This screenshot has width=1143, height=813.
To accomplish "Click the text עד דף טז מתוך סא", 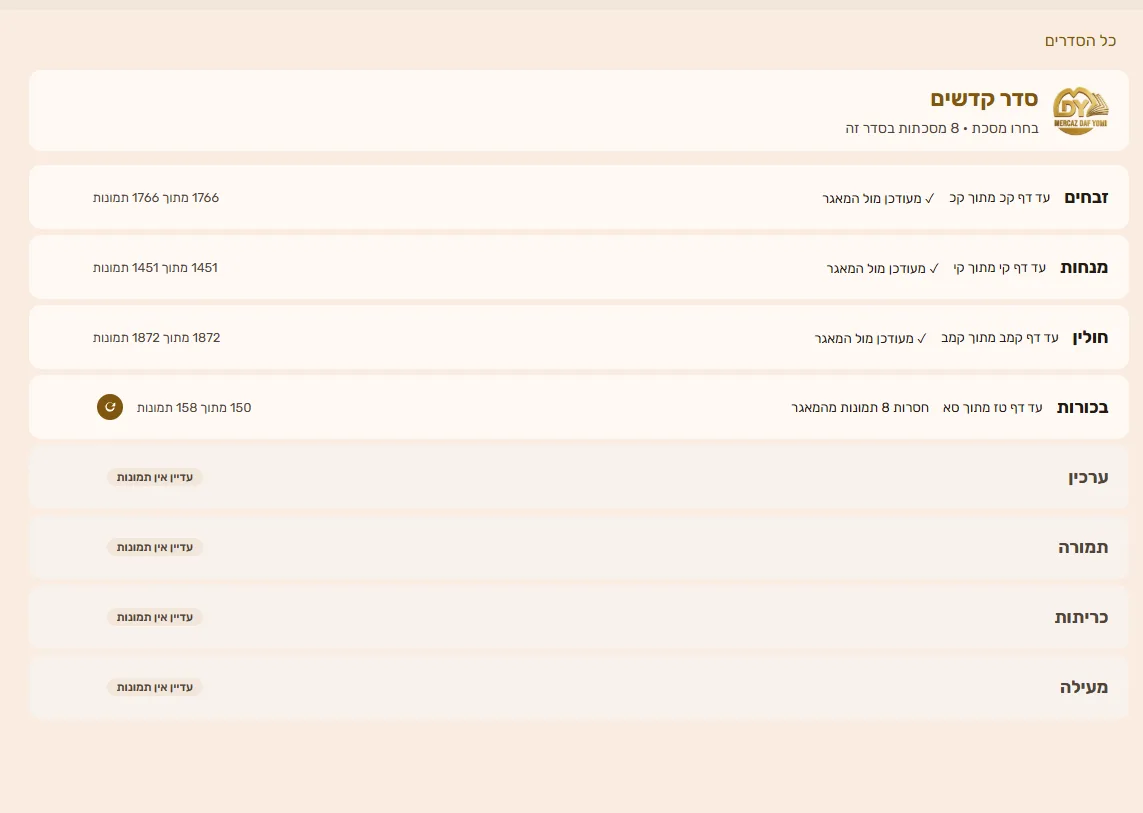I will pyautogui.click(x=992, y=408).
